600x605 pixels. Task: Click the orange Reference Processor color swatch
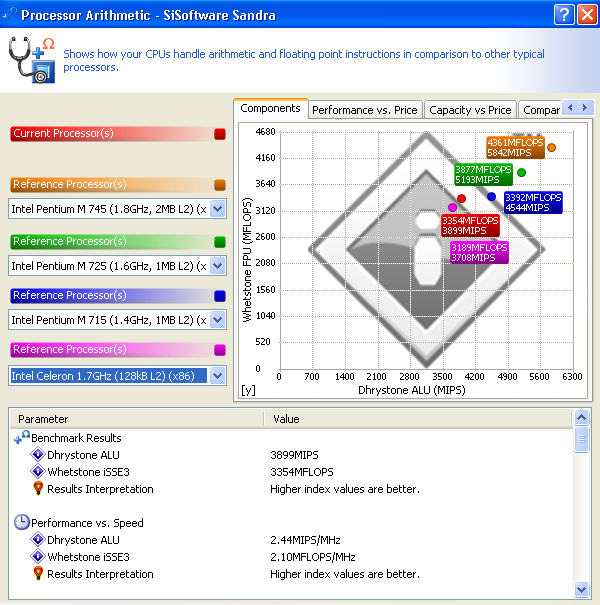[220, 185]
